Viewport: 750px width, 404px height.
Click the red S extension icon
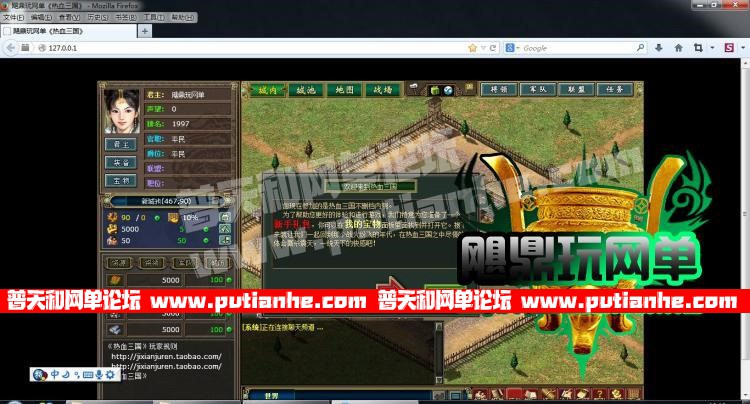pos(729,48)
